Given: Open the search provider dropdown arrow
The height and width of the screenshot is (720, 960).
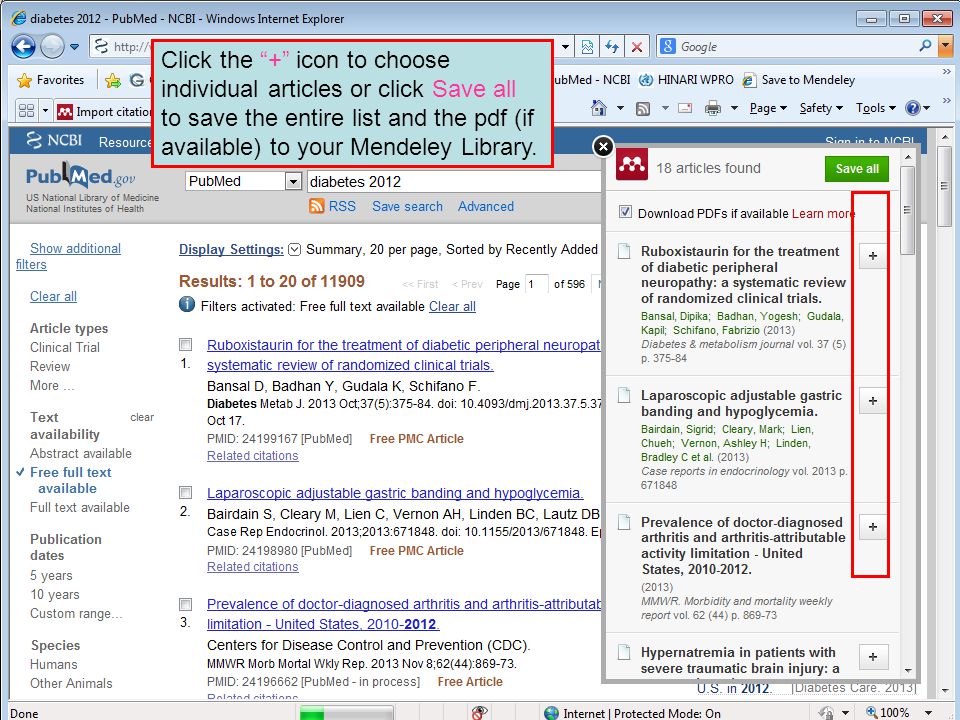Looking at the screenshot, I should pyautogui.click(x=945, y=46).
